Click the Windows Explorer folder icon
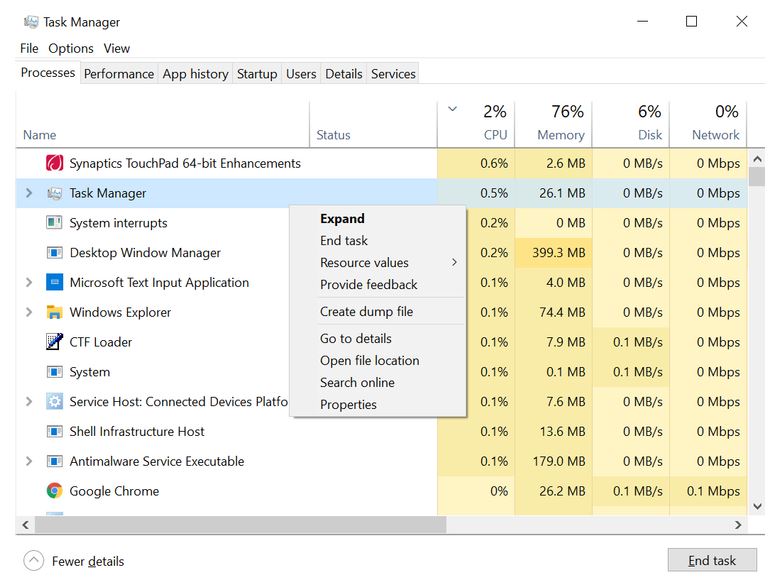Viewport: 772px width, 580px height. pyautogui.click(x=54, y=312)
